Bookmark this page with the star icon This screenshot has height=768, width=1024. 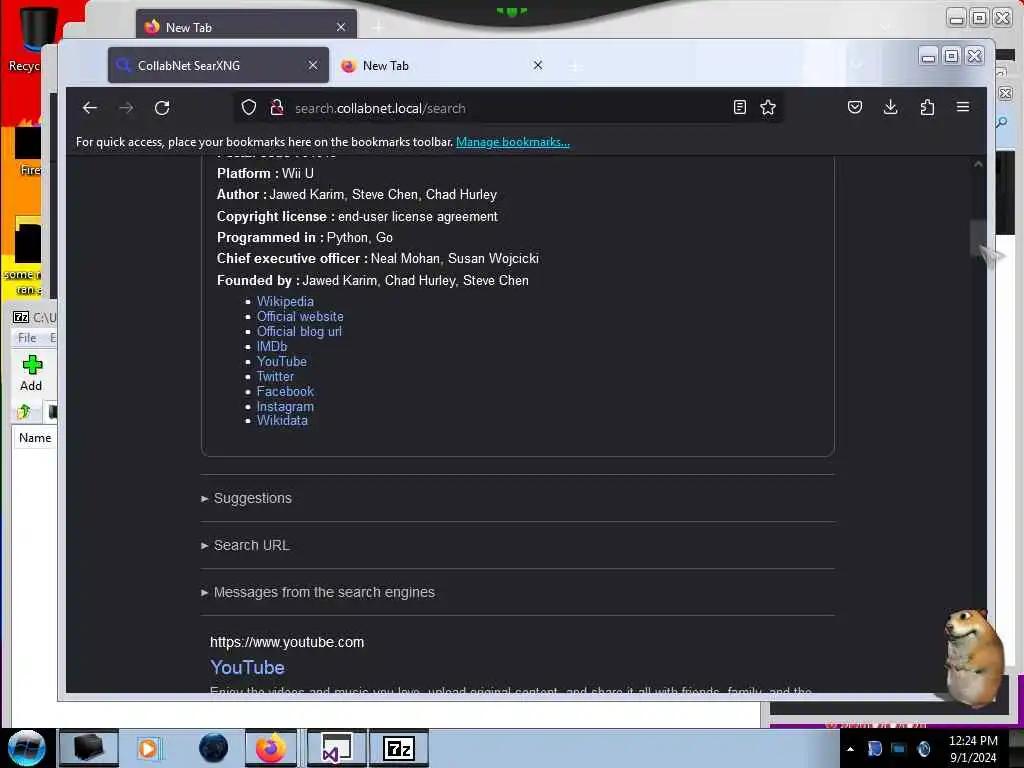click(768, 108)
